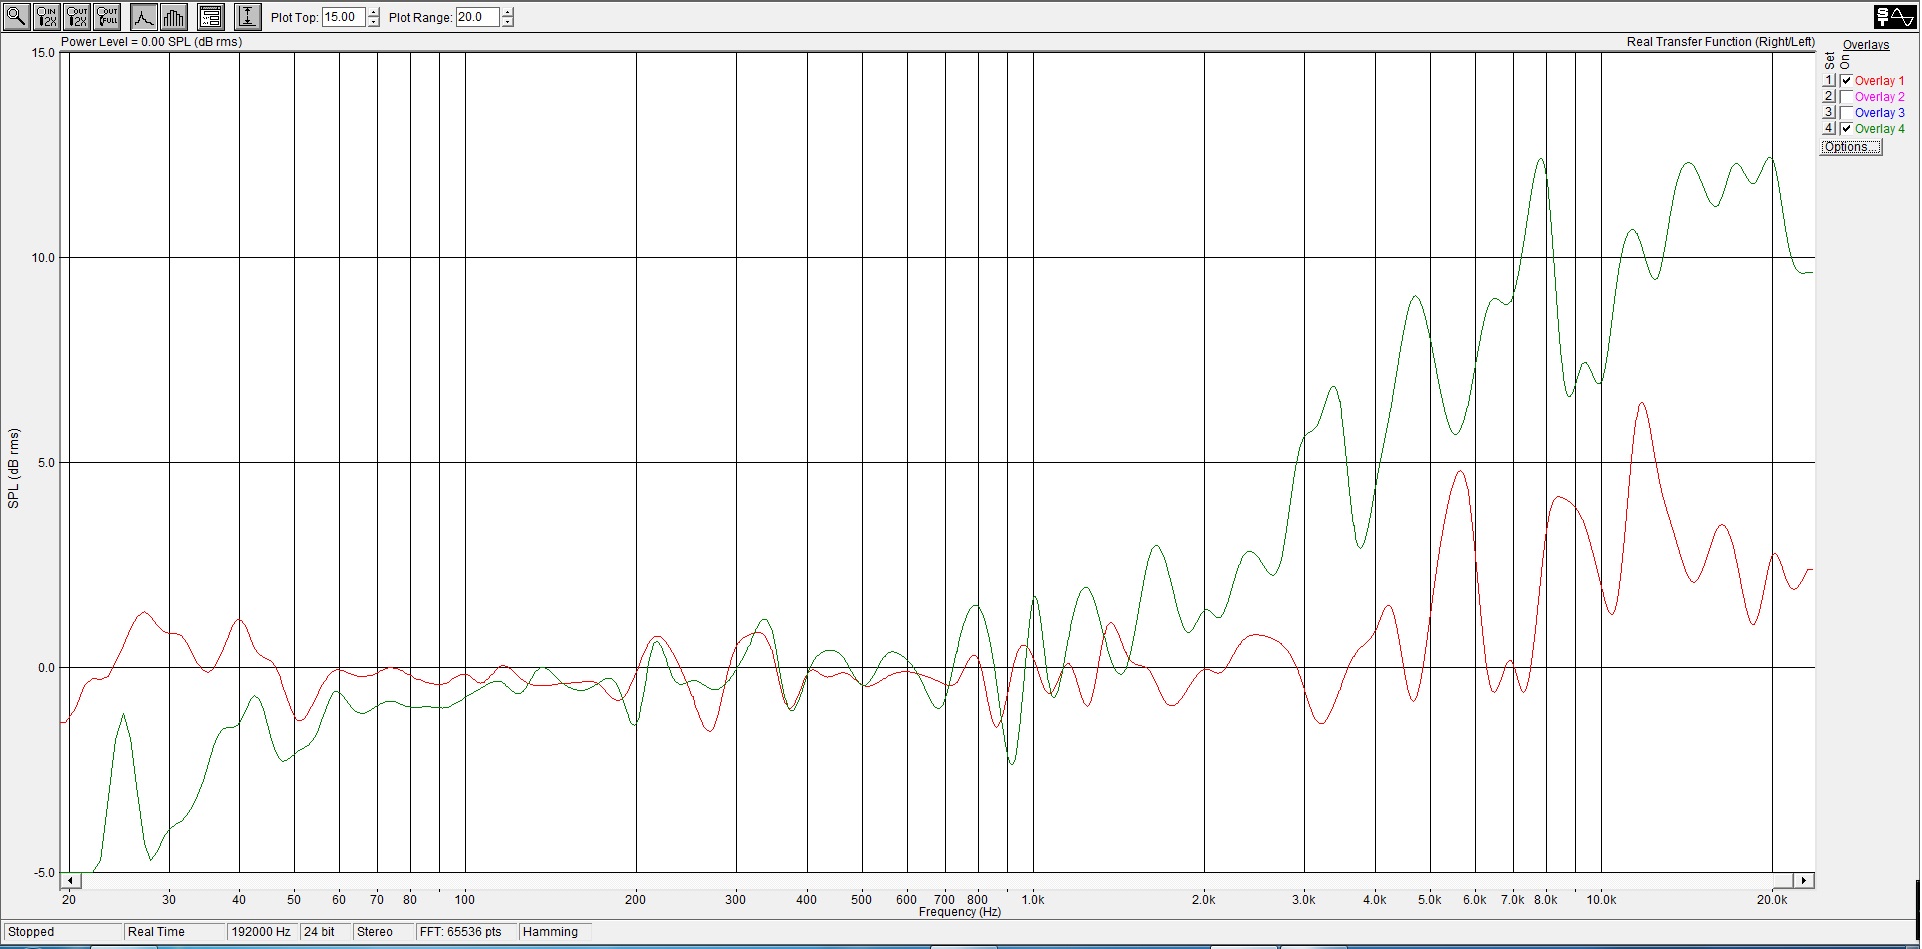Screen dimensions: 1922x949
Task: Click the 'Plot Top:' label
Action: pos(294,18)
